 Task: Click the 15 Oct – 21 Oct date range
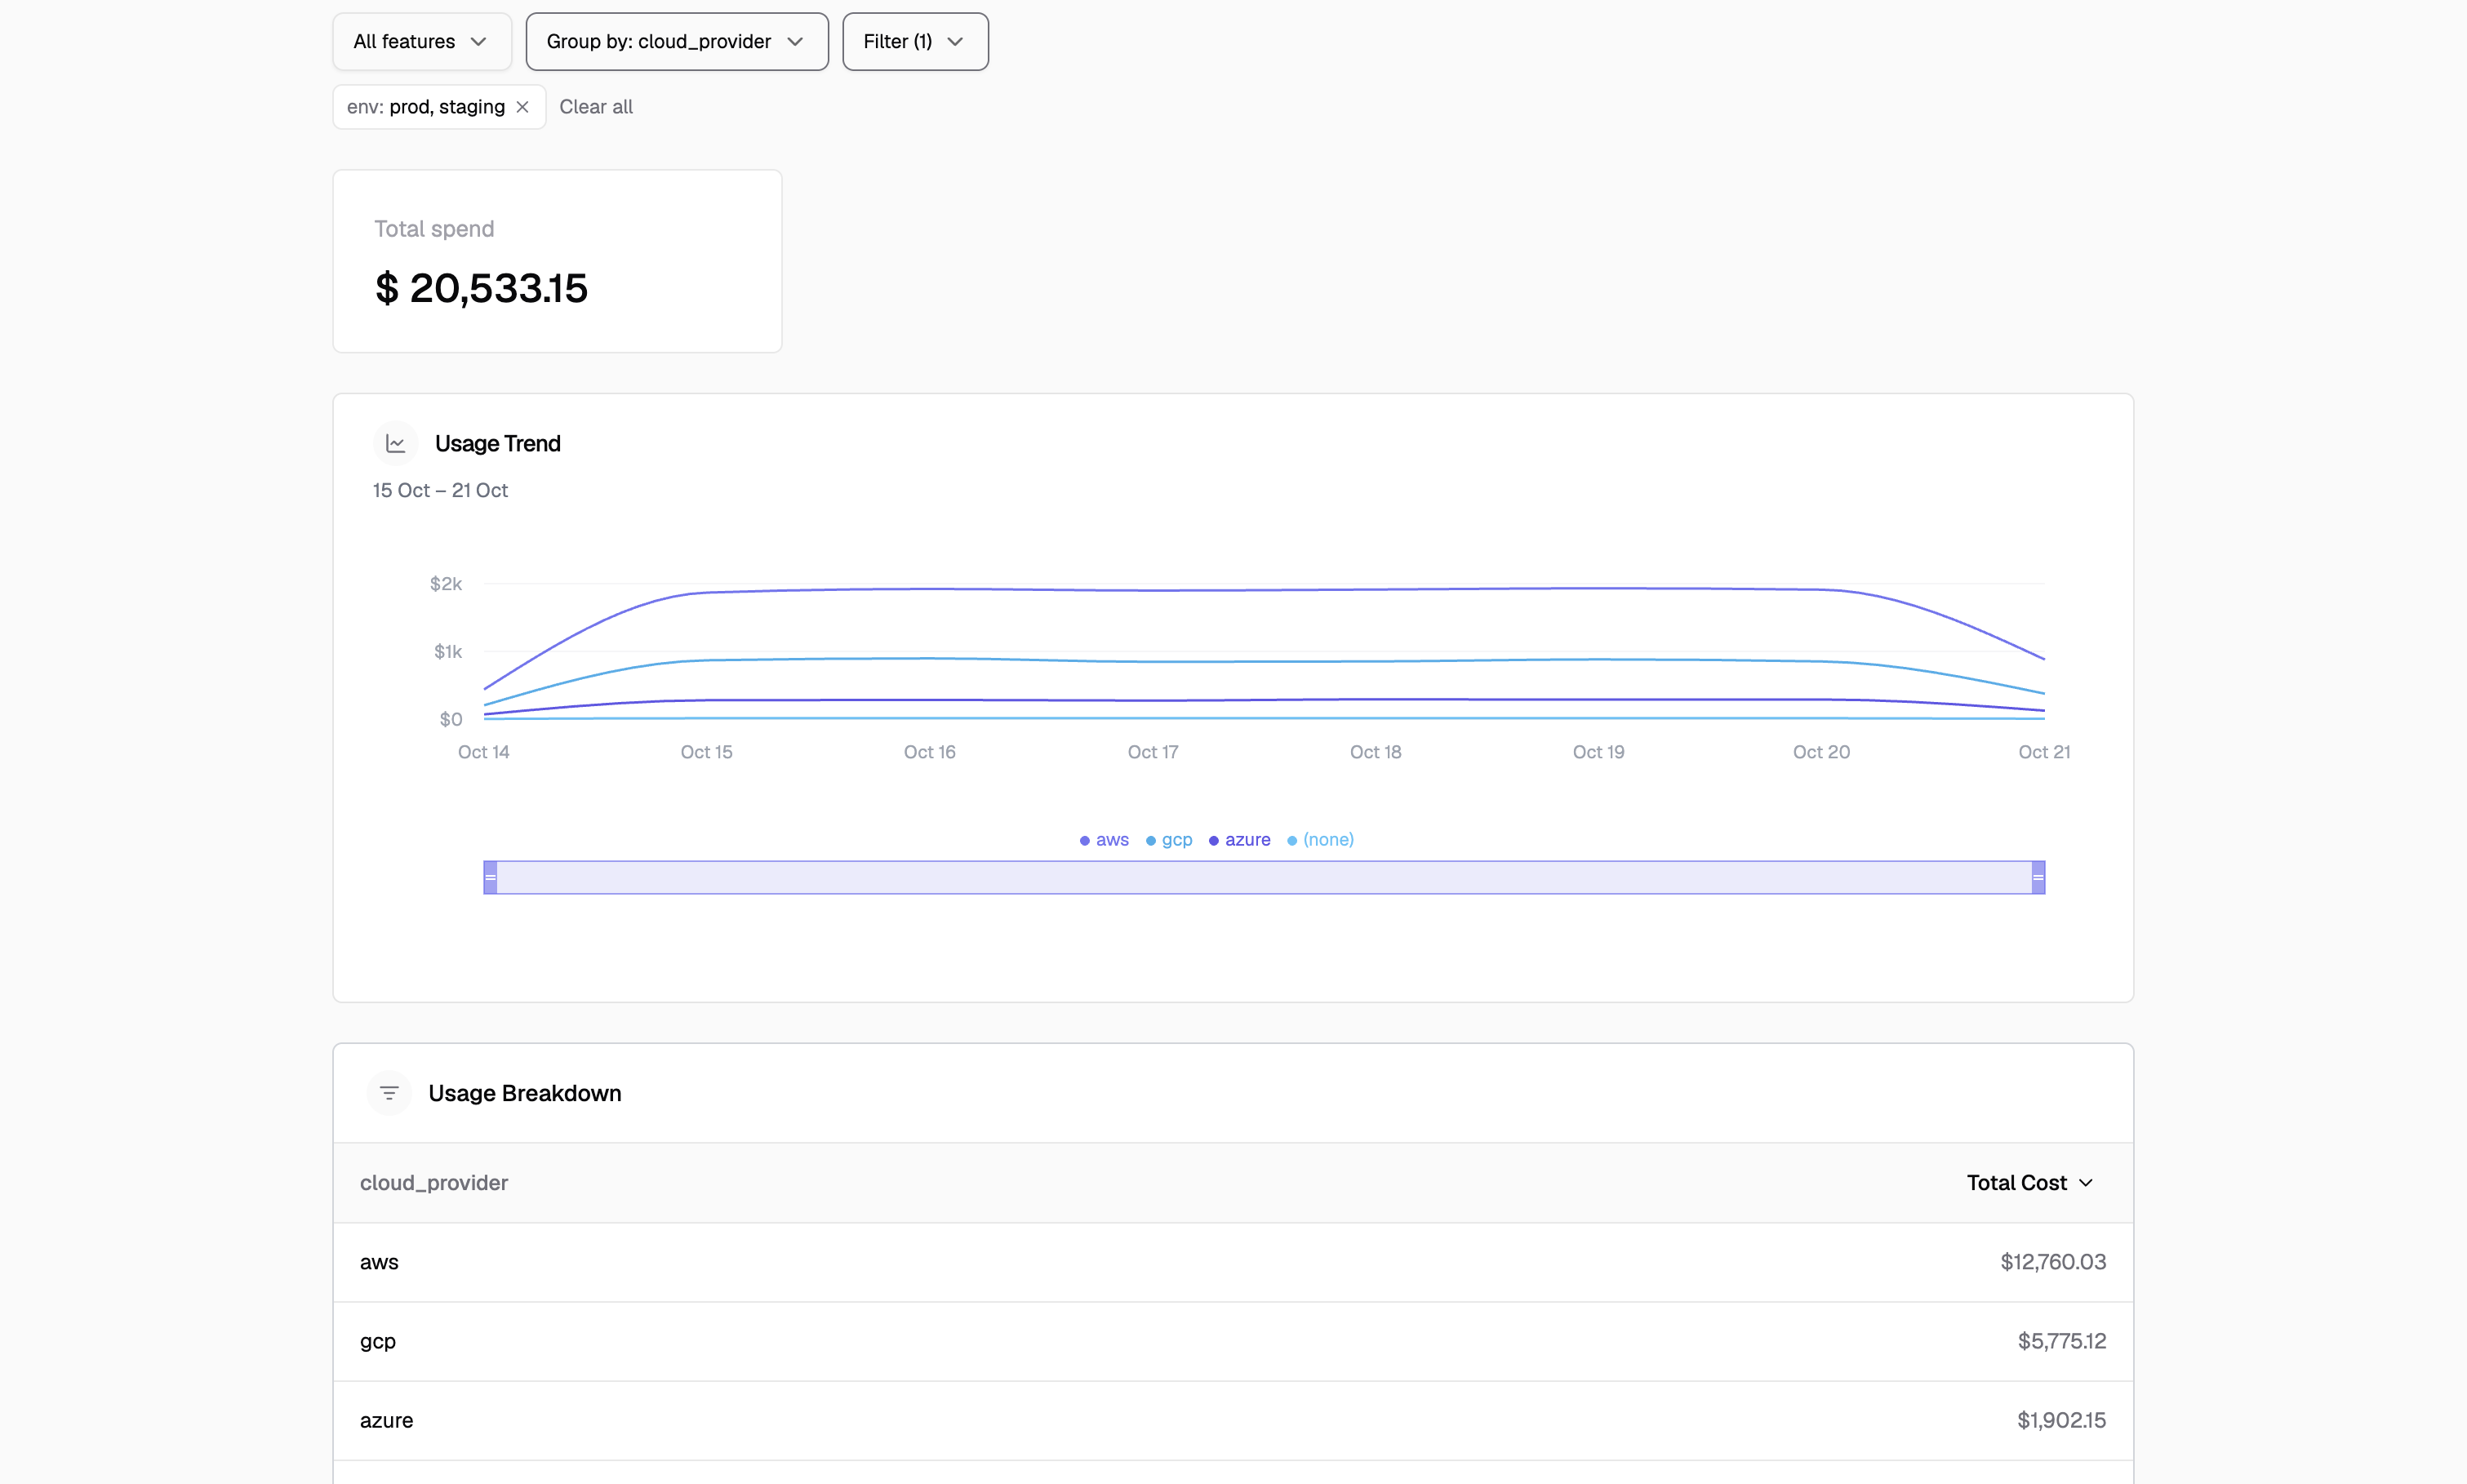coord(440,490)
